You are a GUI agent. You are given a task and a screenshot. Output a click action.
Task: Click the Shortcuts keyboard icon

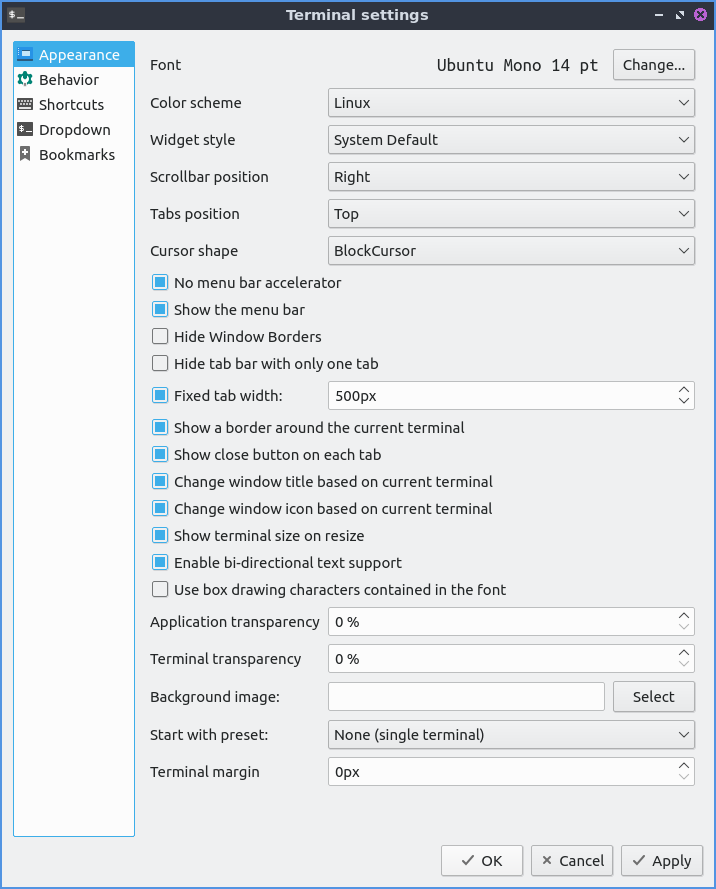(25, 105)
